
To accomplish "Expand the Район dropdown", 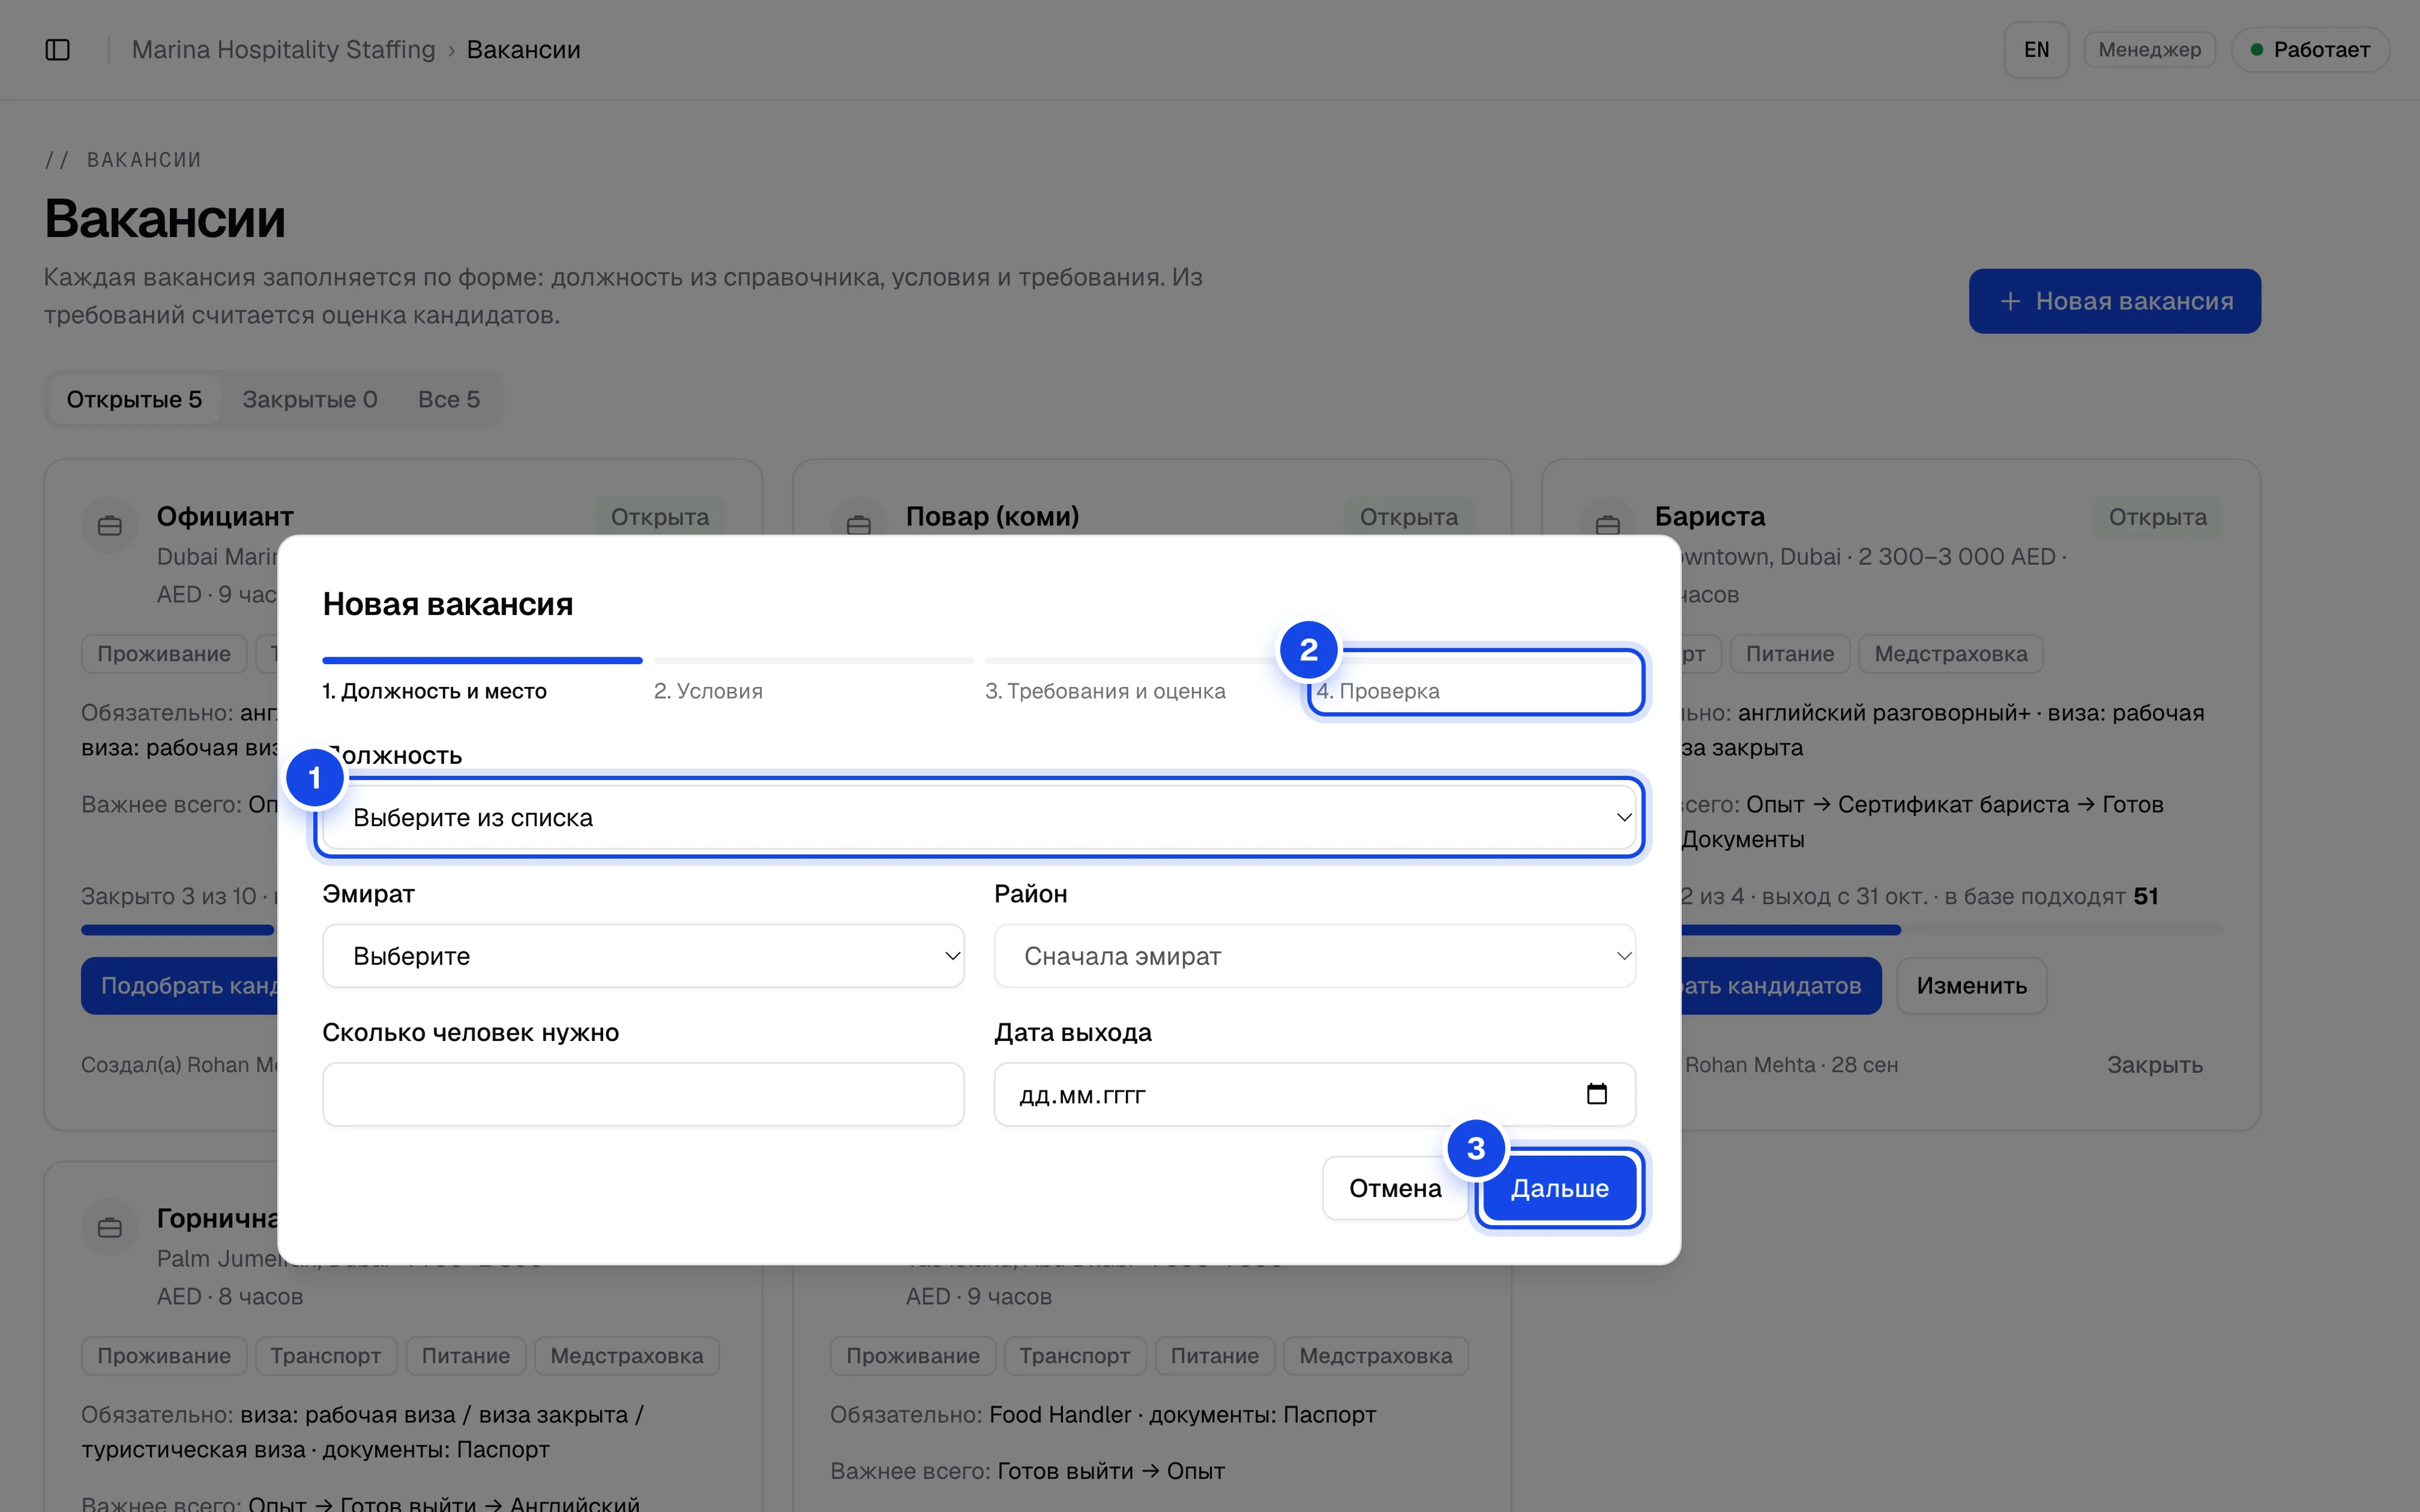I will click(1314, 956).
